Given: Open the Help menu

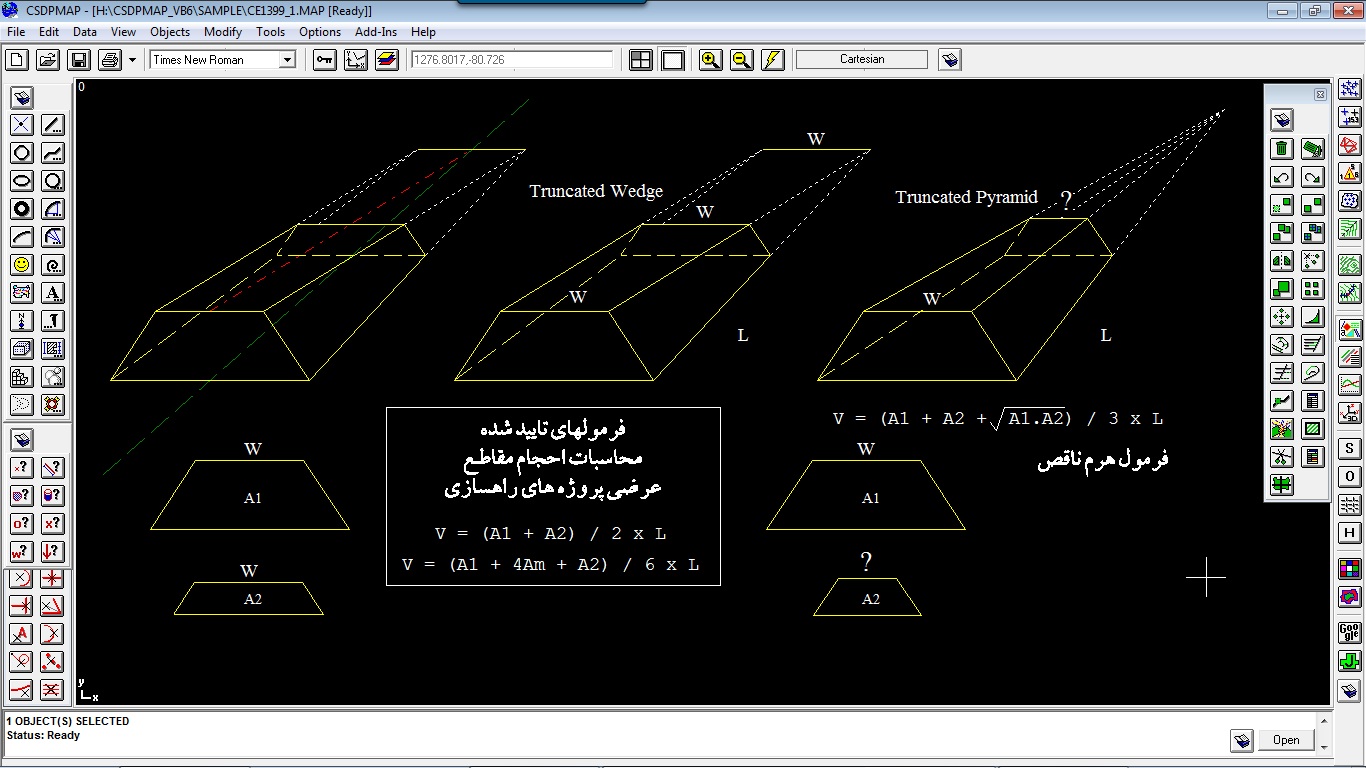Looking at the screenshot, I should [x=423, y=32].
